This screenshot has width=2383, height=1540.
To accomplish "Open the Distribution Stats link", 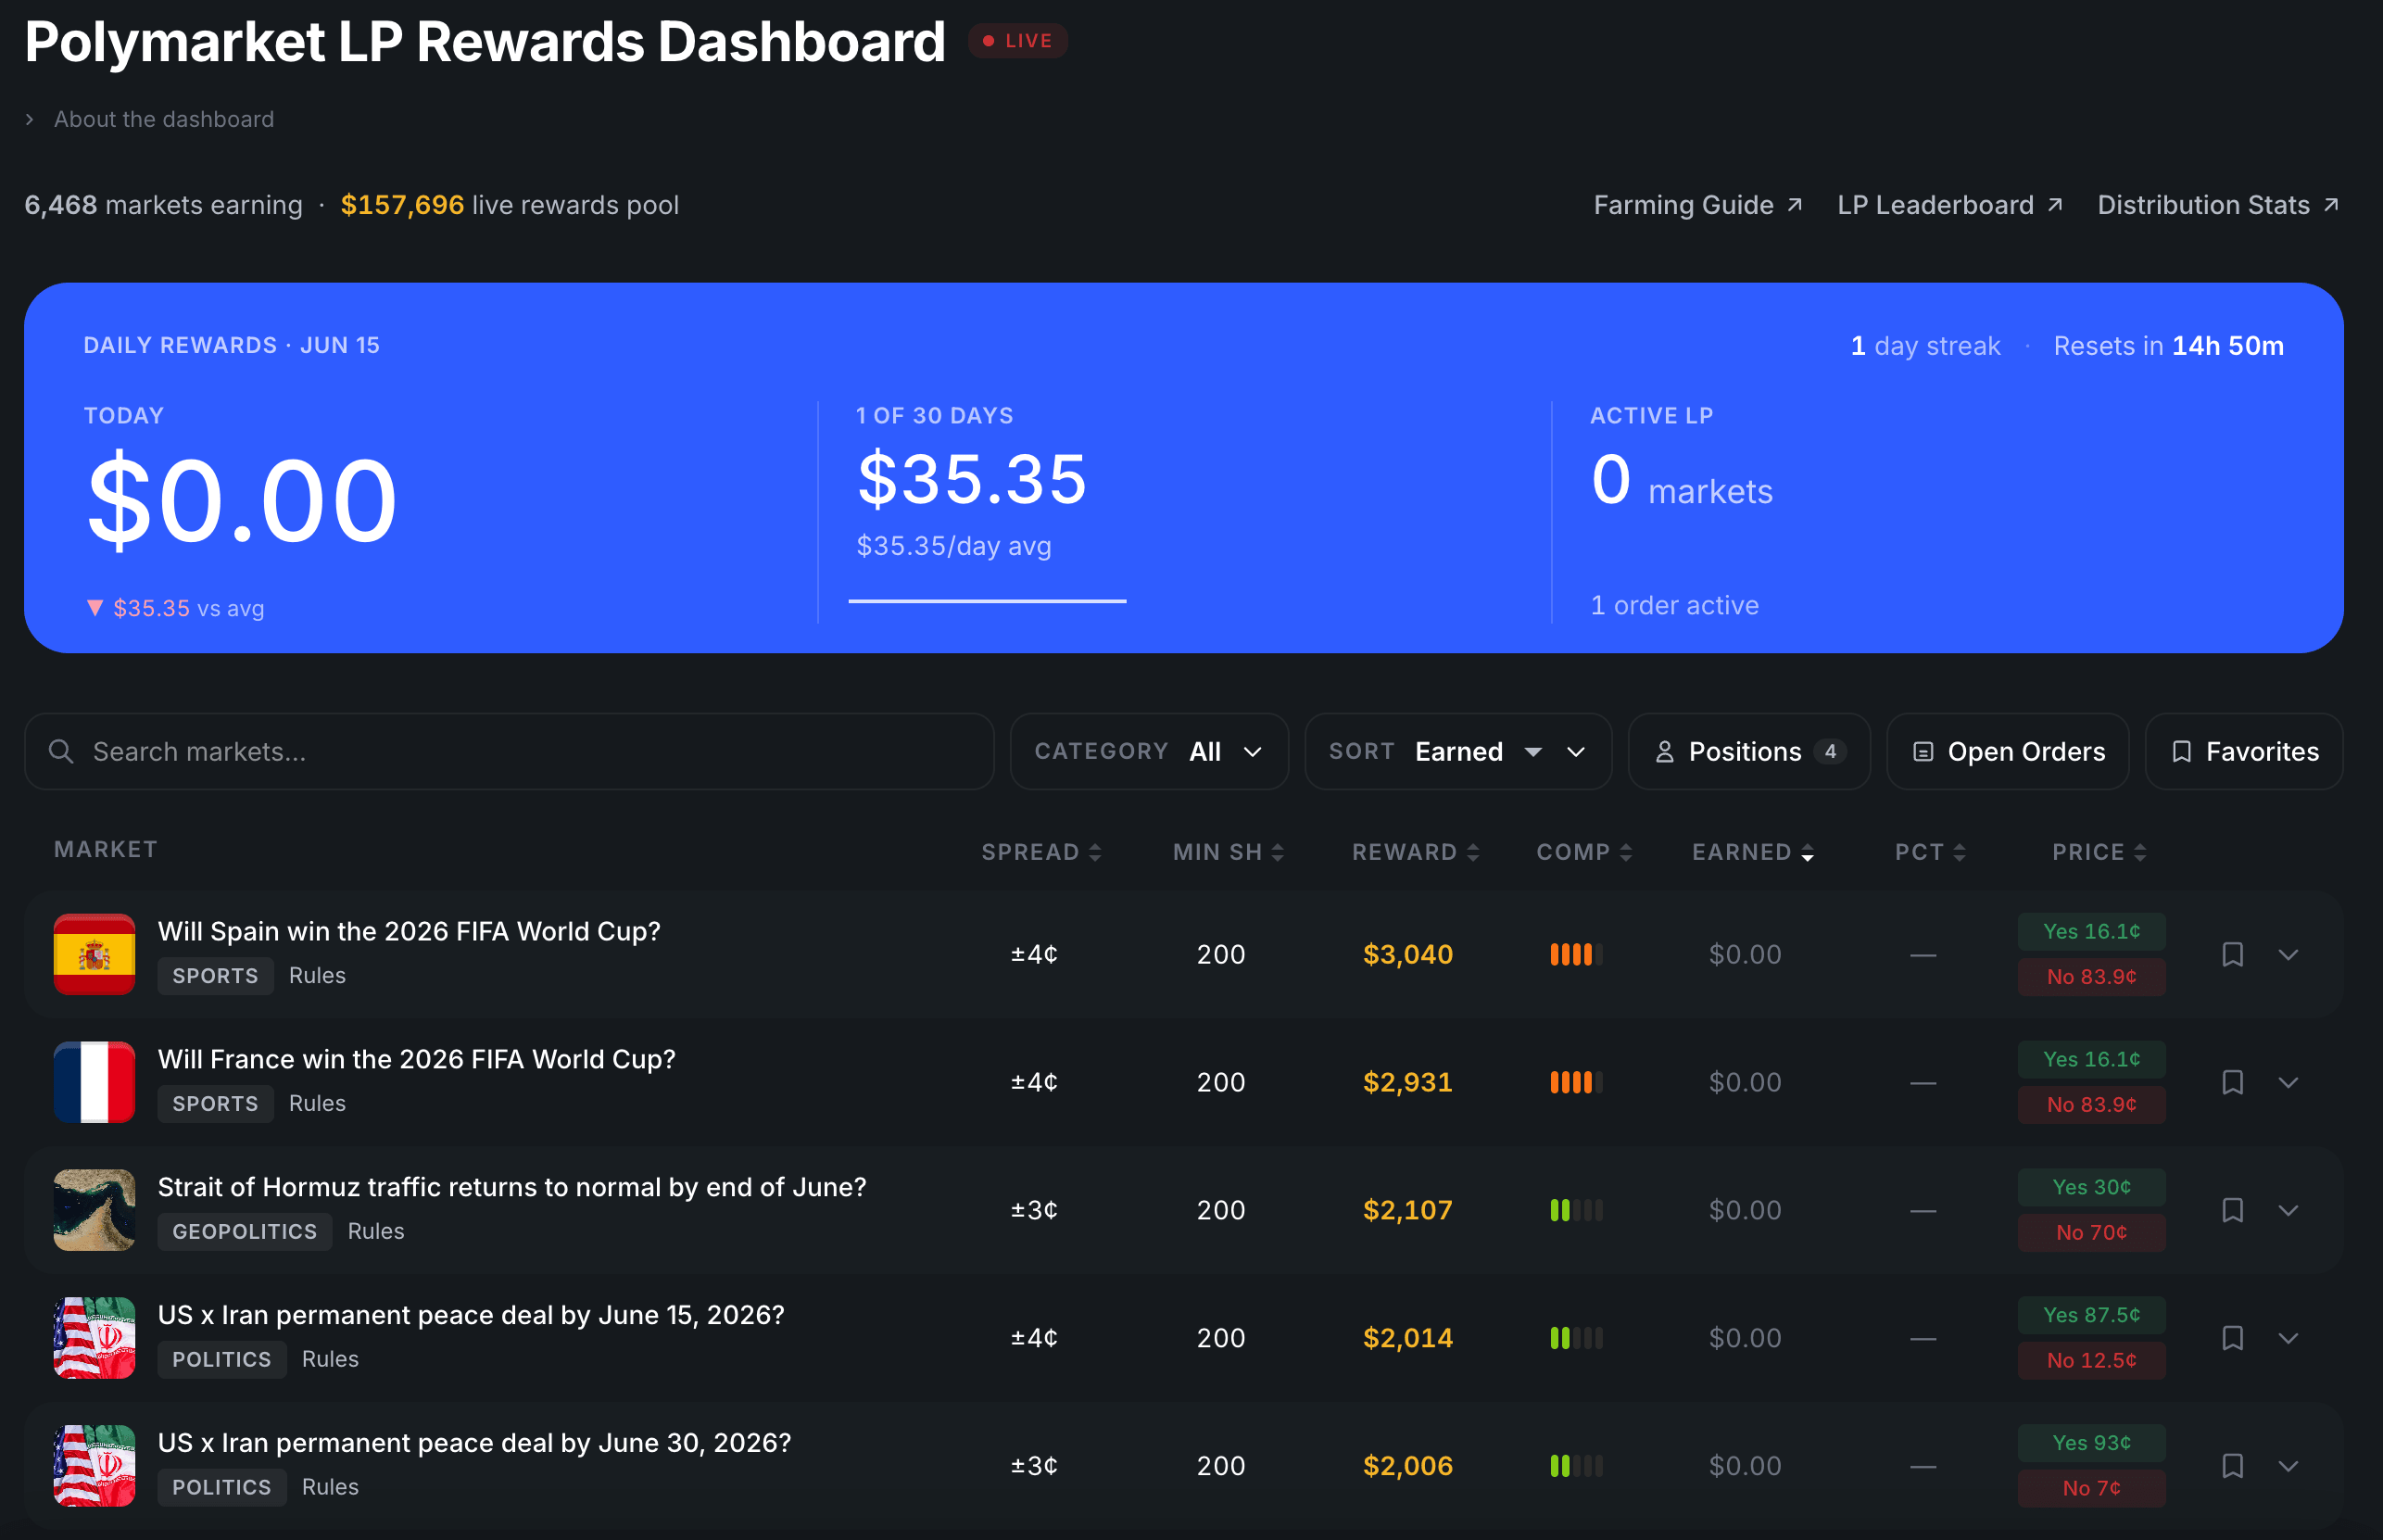I will [2218, 205].
